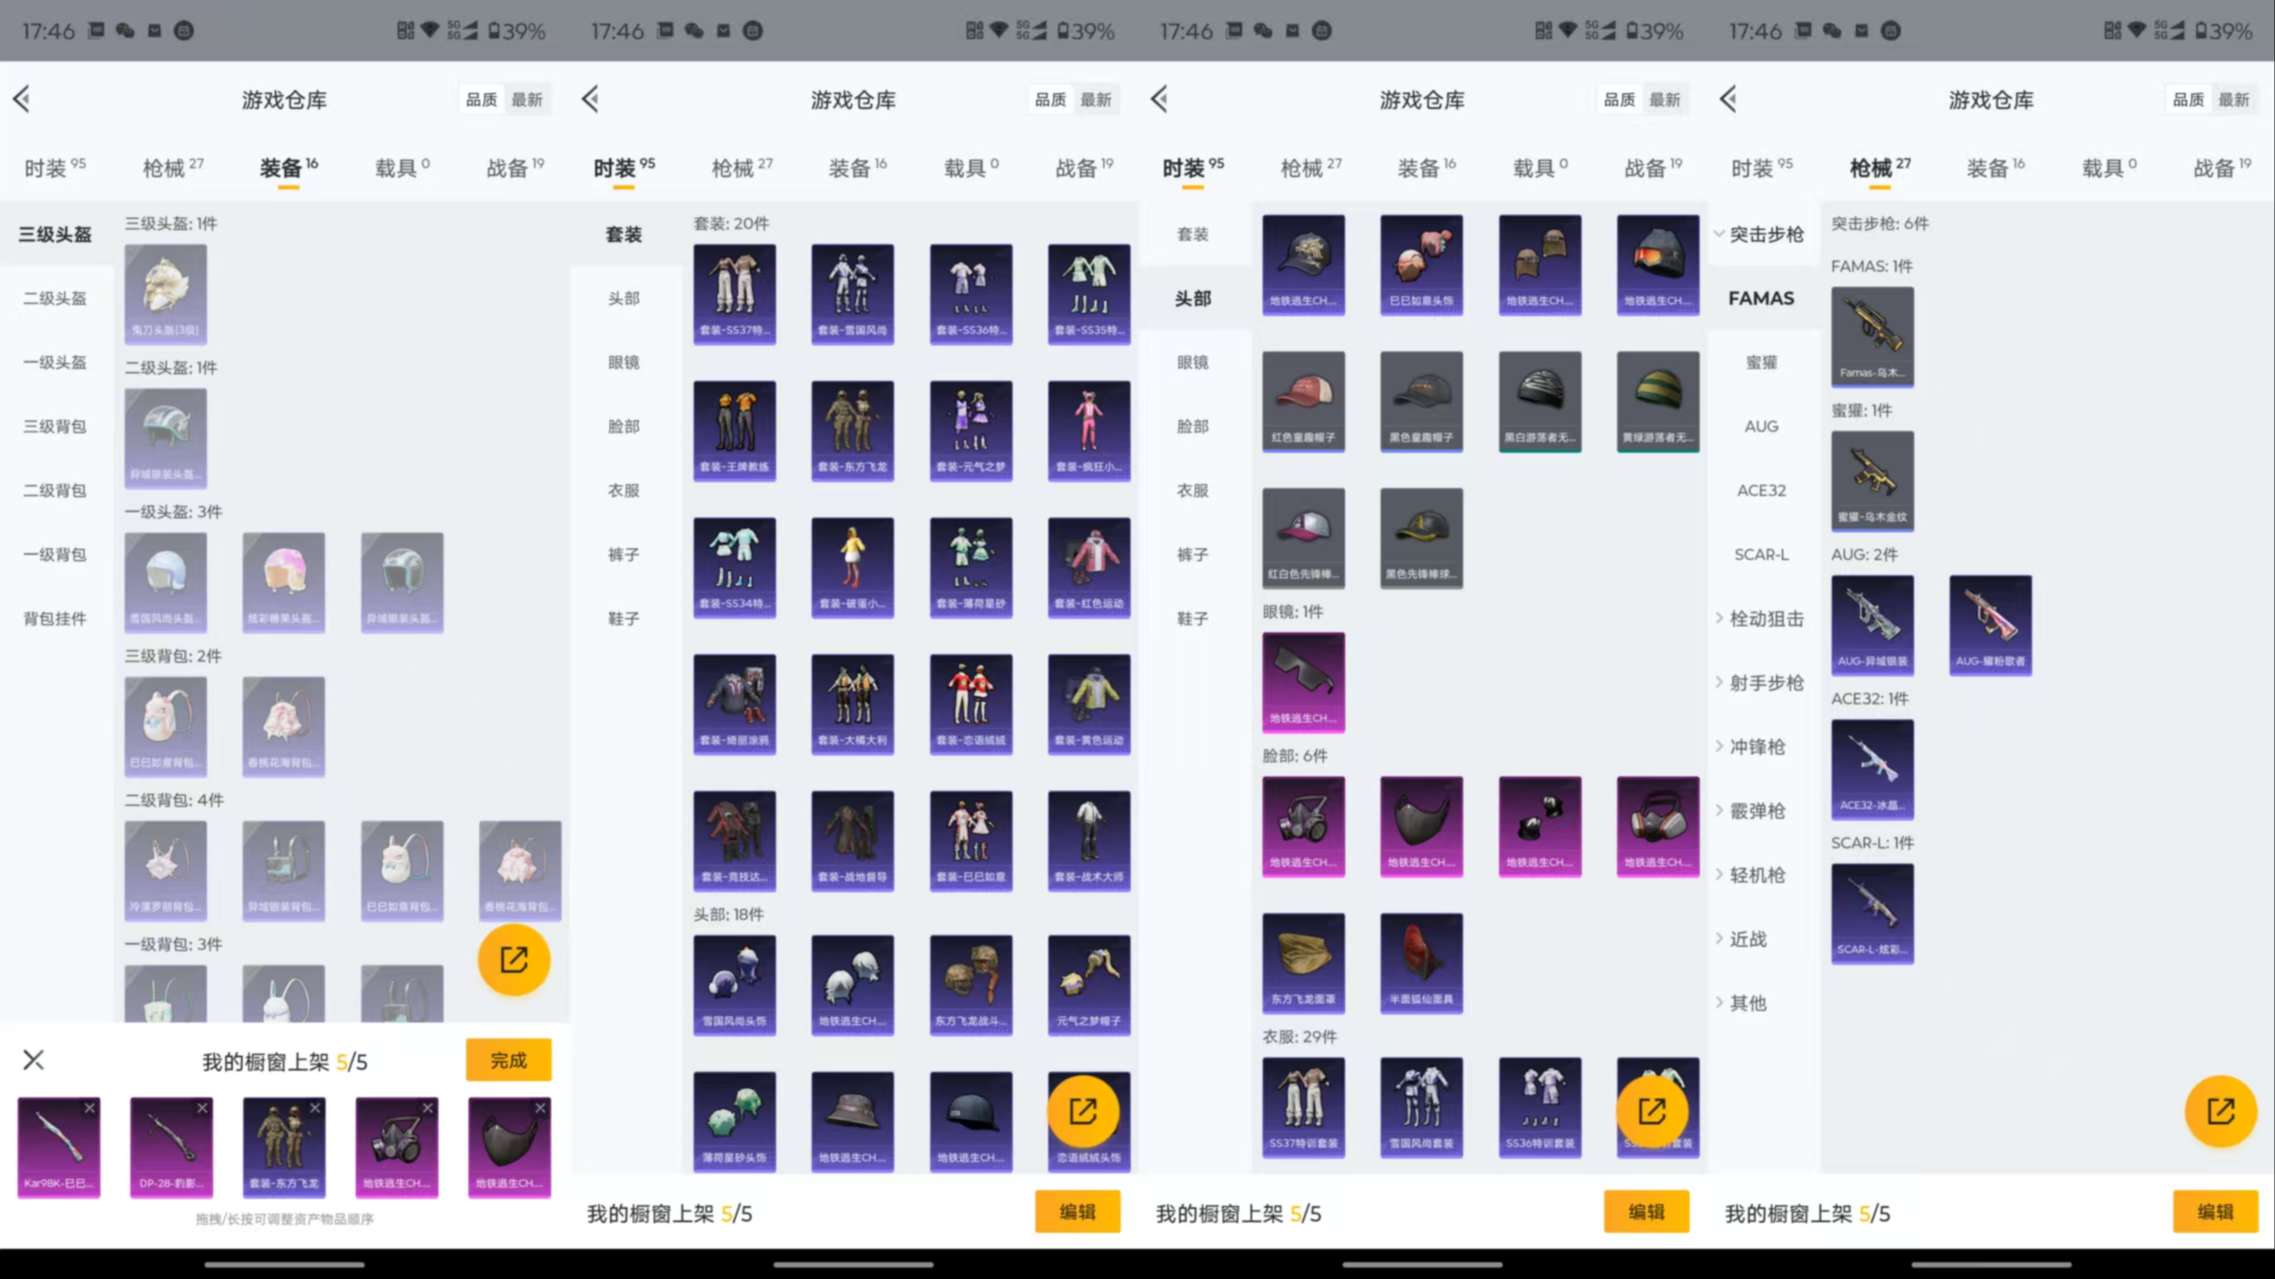2275x1279 pixels.
Task: Collapse the 突击步枪 category
Action: pyautogui.click(x=1766, y=234)
